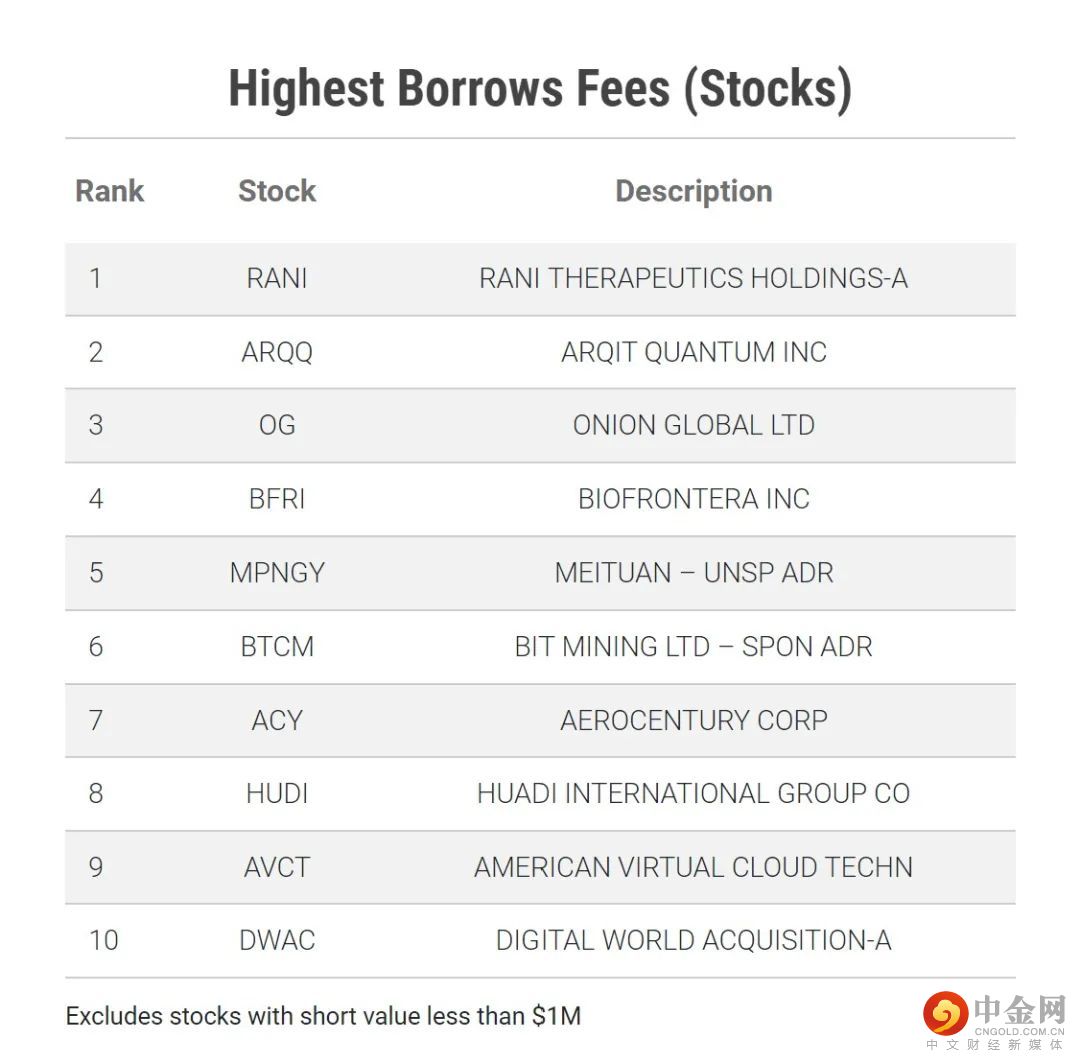This screenshot has width=1080, height=1063.
Task: Select the ACY stock ticker
Action: click(277, 720)
